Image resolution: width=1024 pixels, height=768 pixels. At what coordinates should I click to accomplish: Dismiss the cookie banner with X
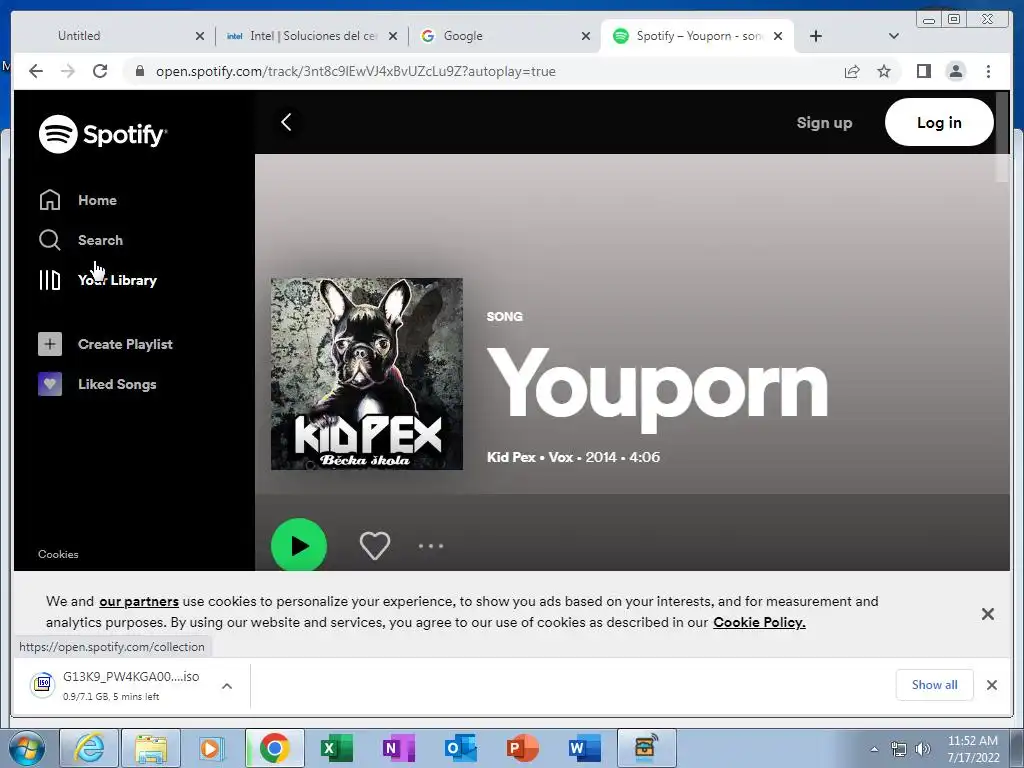click(x=987, y=614)
